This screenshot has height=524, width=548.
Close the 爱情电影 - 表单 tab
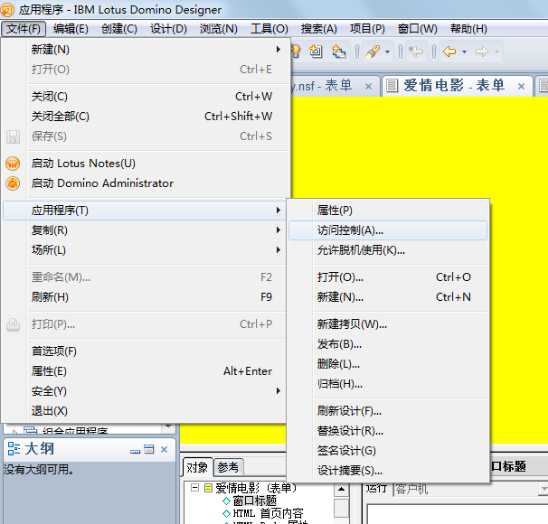[x=521, y=86]
